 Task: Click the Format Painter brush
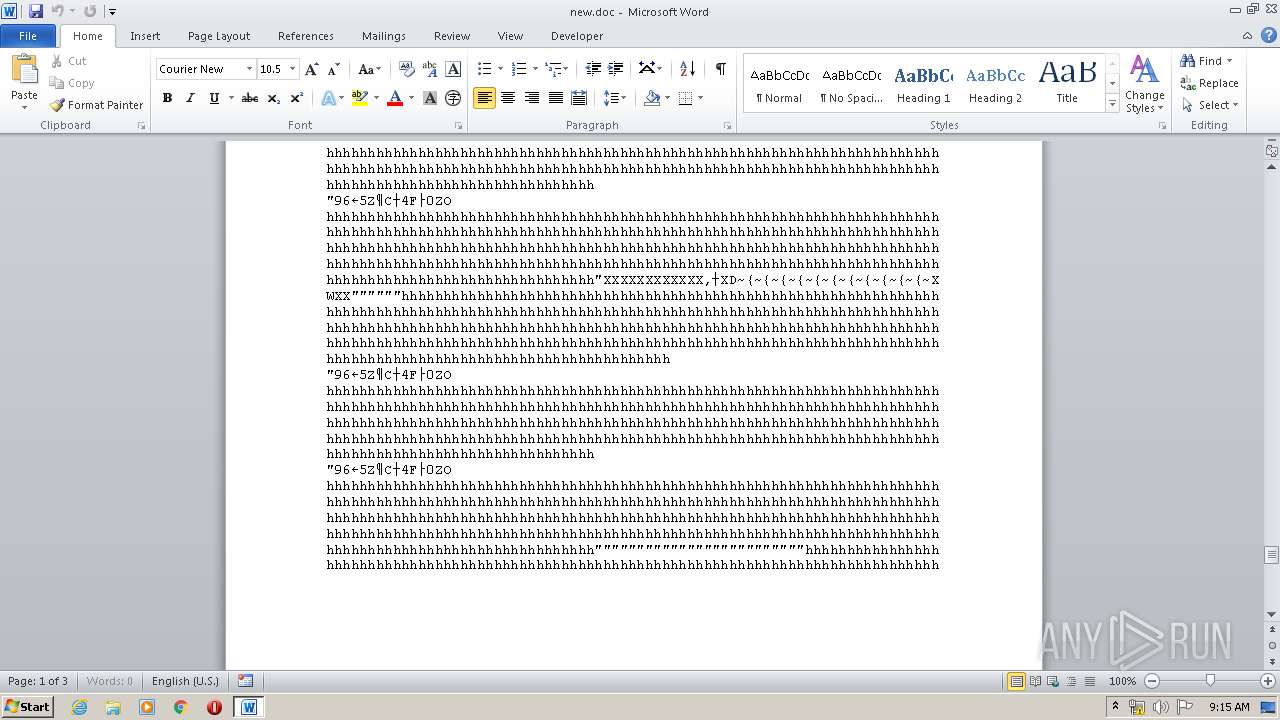(x=96, y=105)
